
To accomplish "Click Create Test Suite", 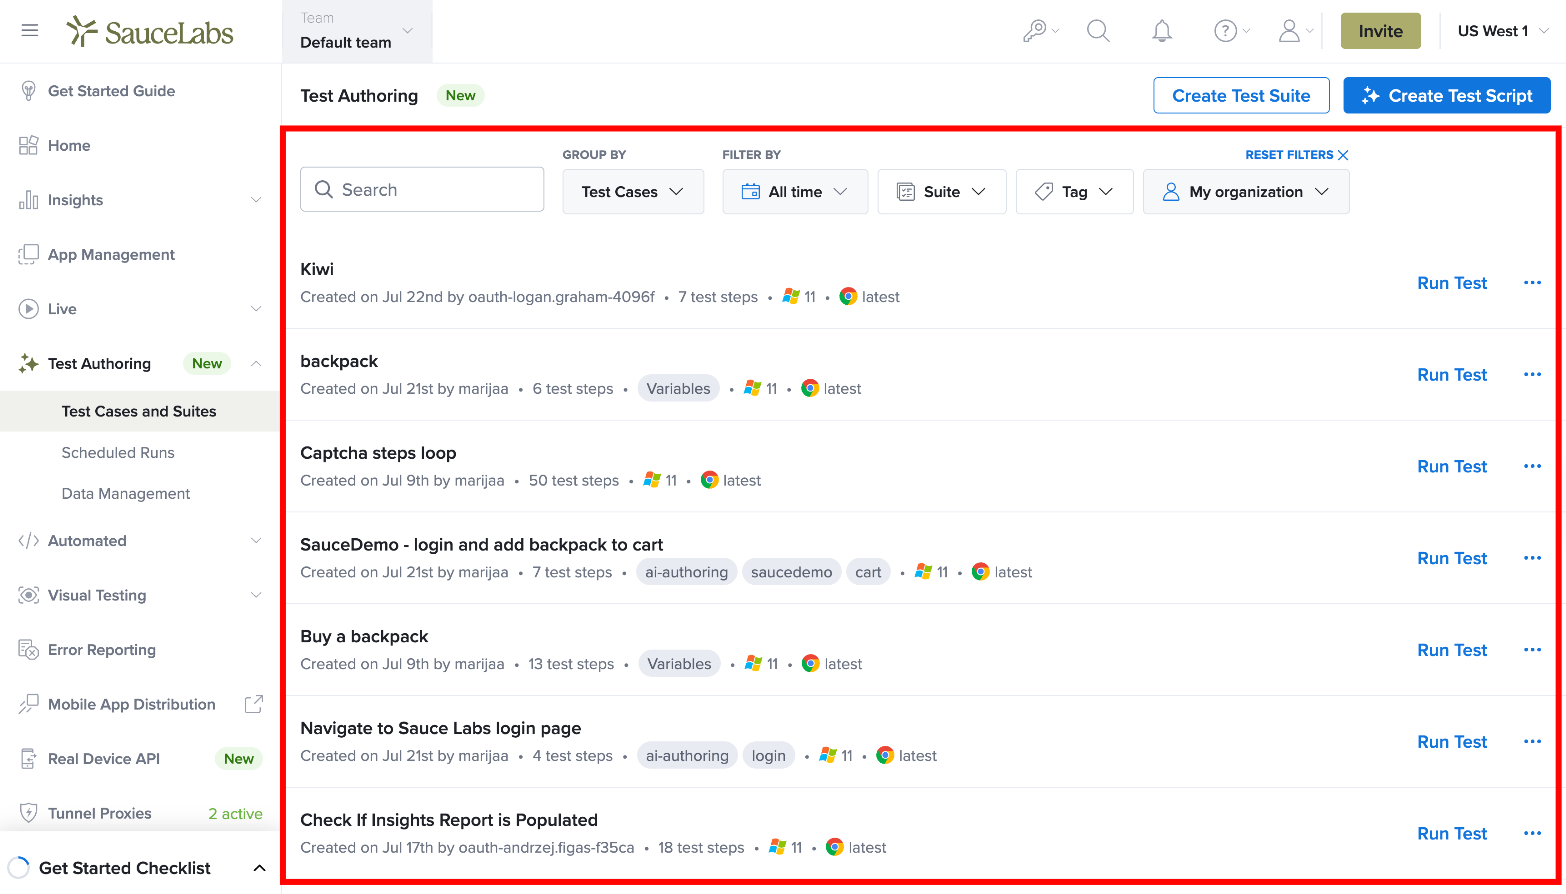I will tap(1241, 96).
